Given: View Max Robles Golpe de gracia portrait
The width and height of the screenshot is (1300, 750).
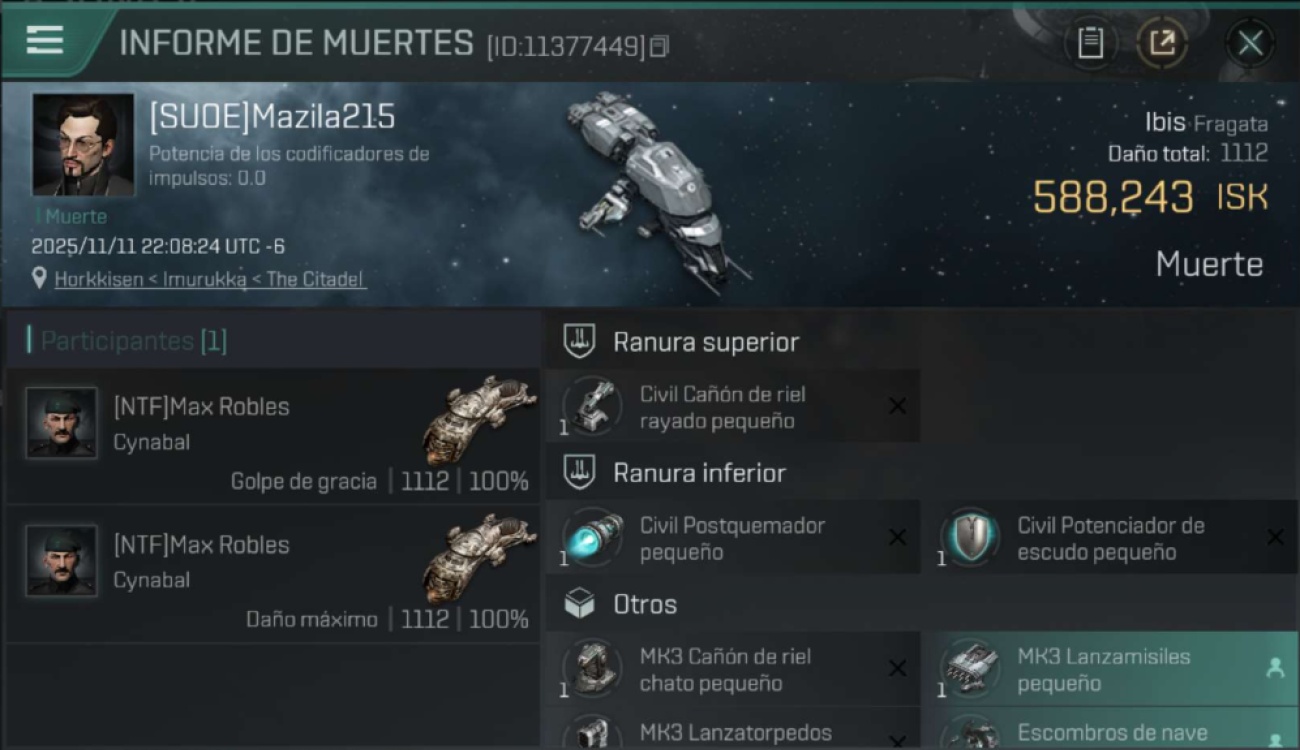Looking at the screenshot, I should [62, 423].
